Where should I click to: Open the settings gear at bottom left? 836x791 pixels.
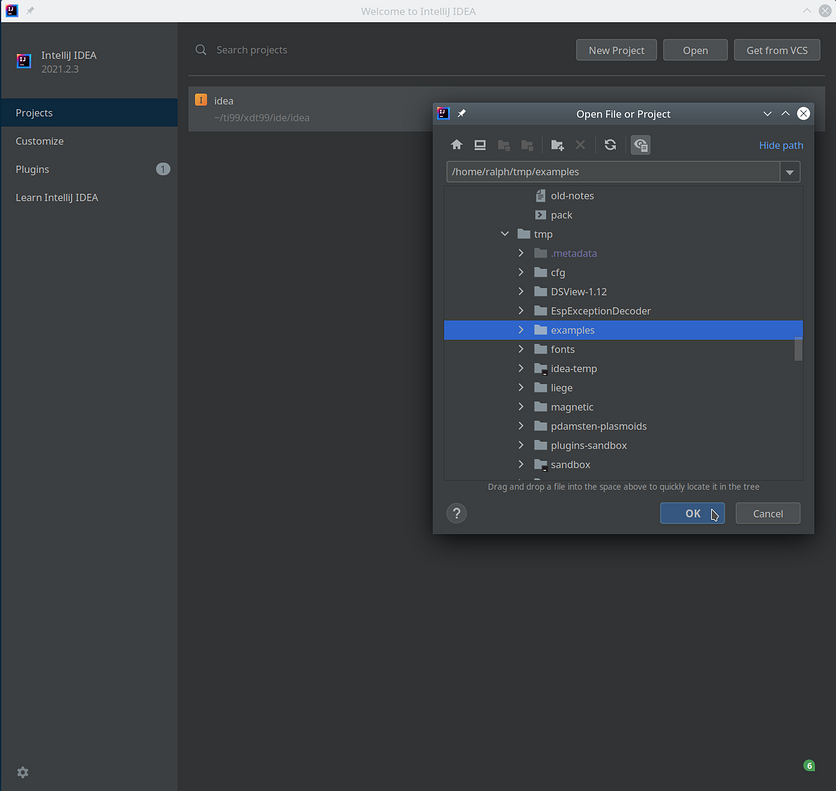coord(23,772)
